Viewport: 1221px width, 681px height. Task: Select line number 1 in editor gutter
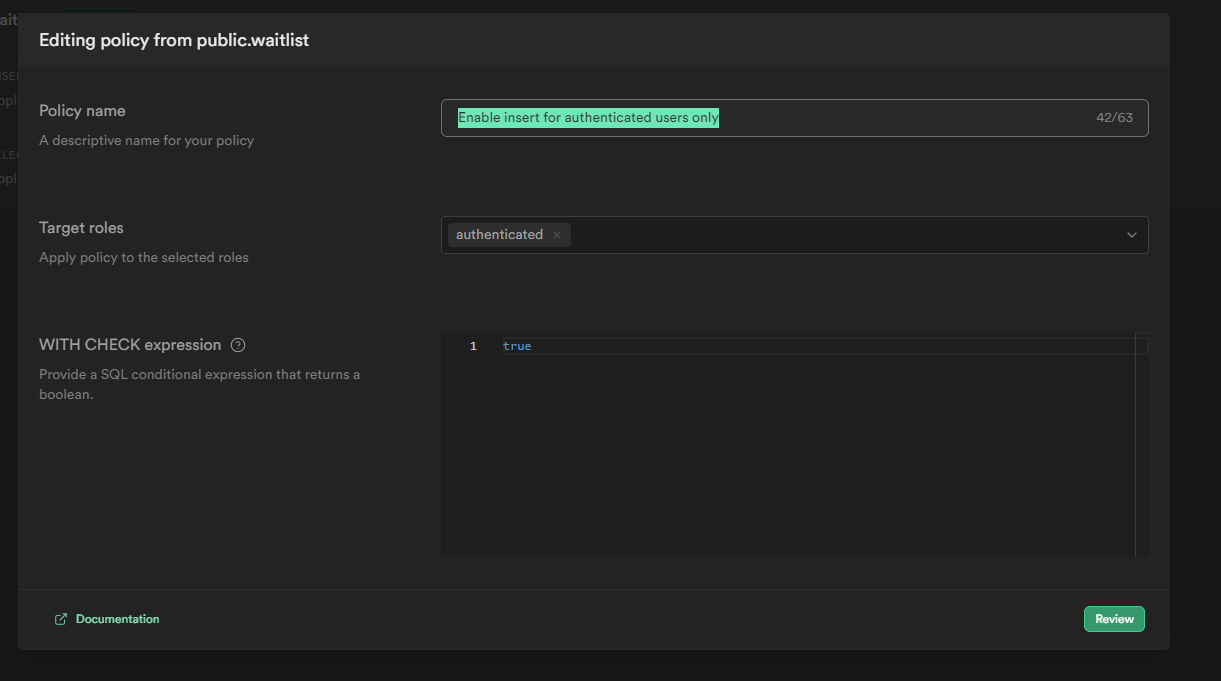click(473, 346)
